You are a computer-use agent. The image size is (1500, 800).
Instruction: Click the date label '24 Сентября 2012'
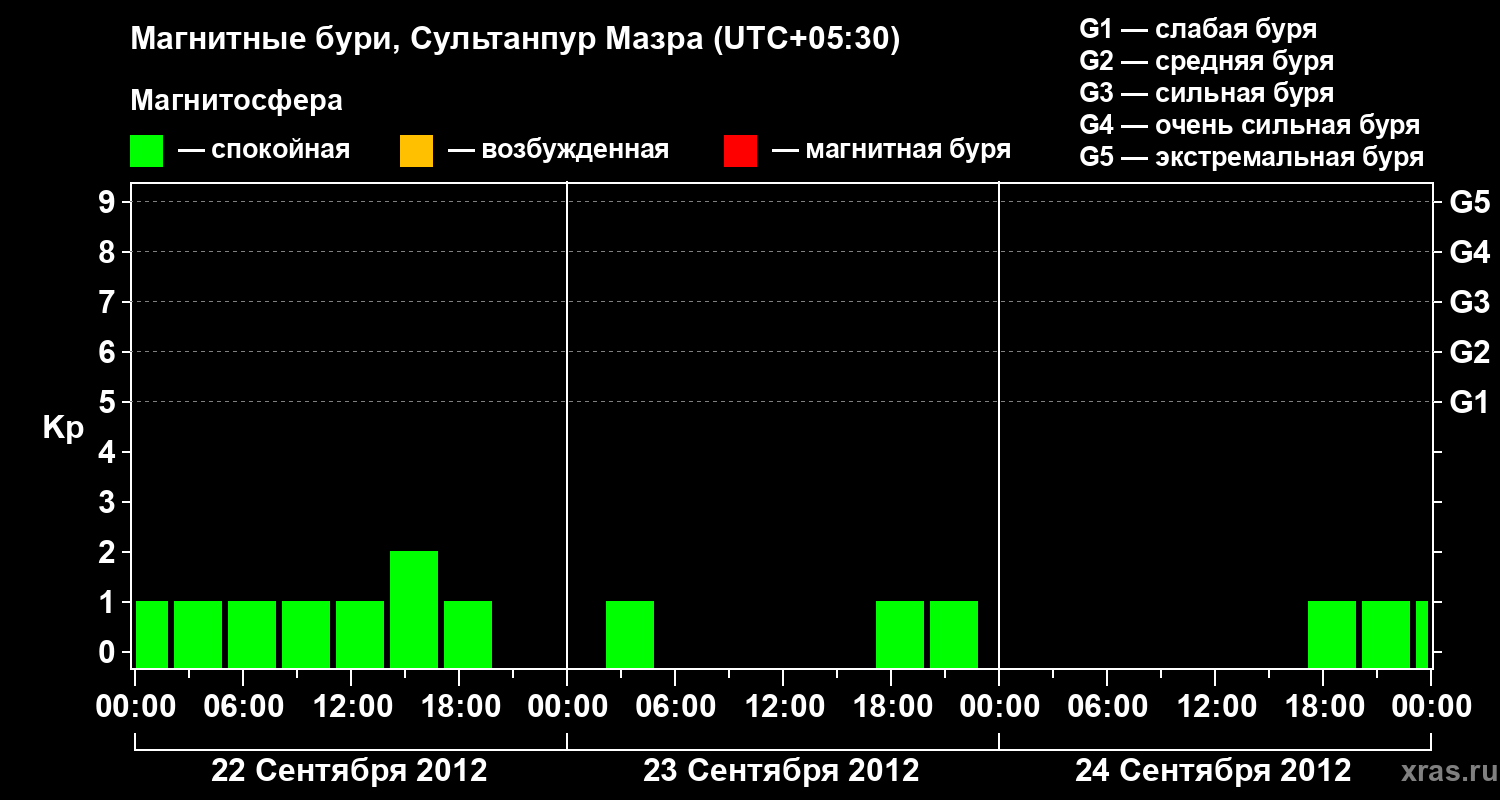(1213, 771)
